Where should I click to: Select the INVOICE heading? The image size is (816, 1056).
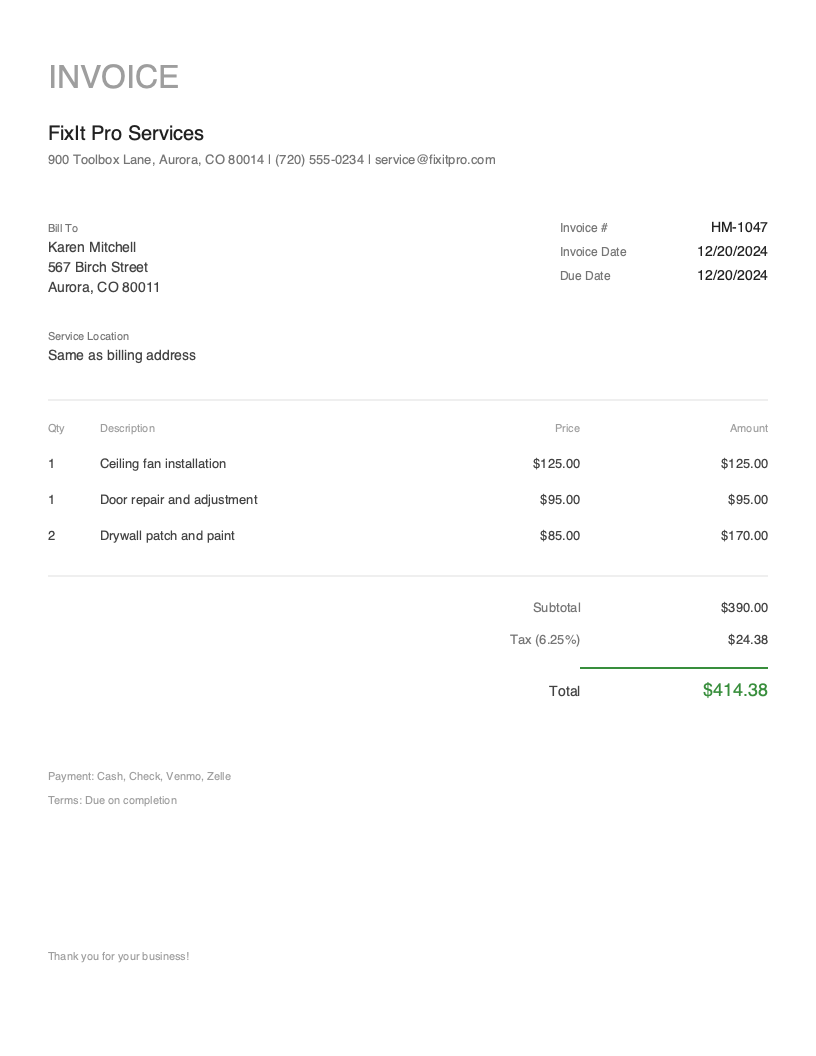pos(113,77)
